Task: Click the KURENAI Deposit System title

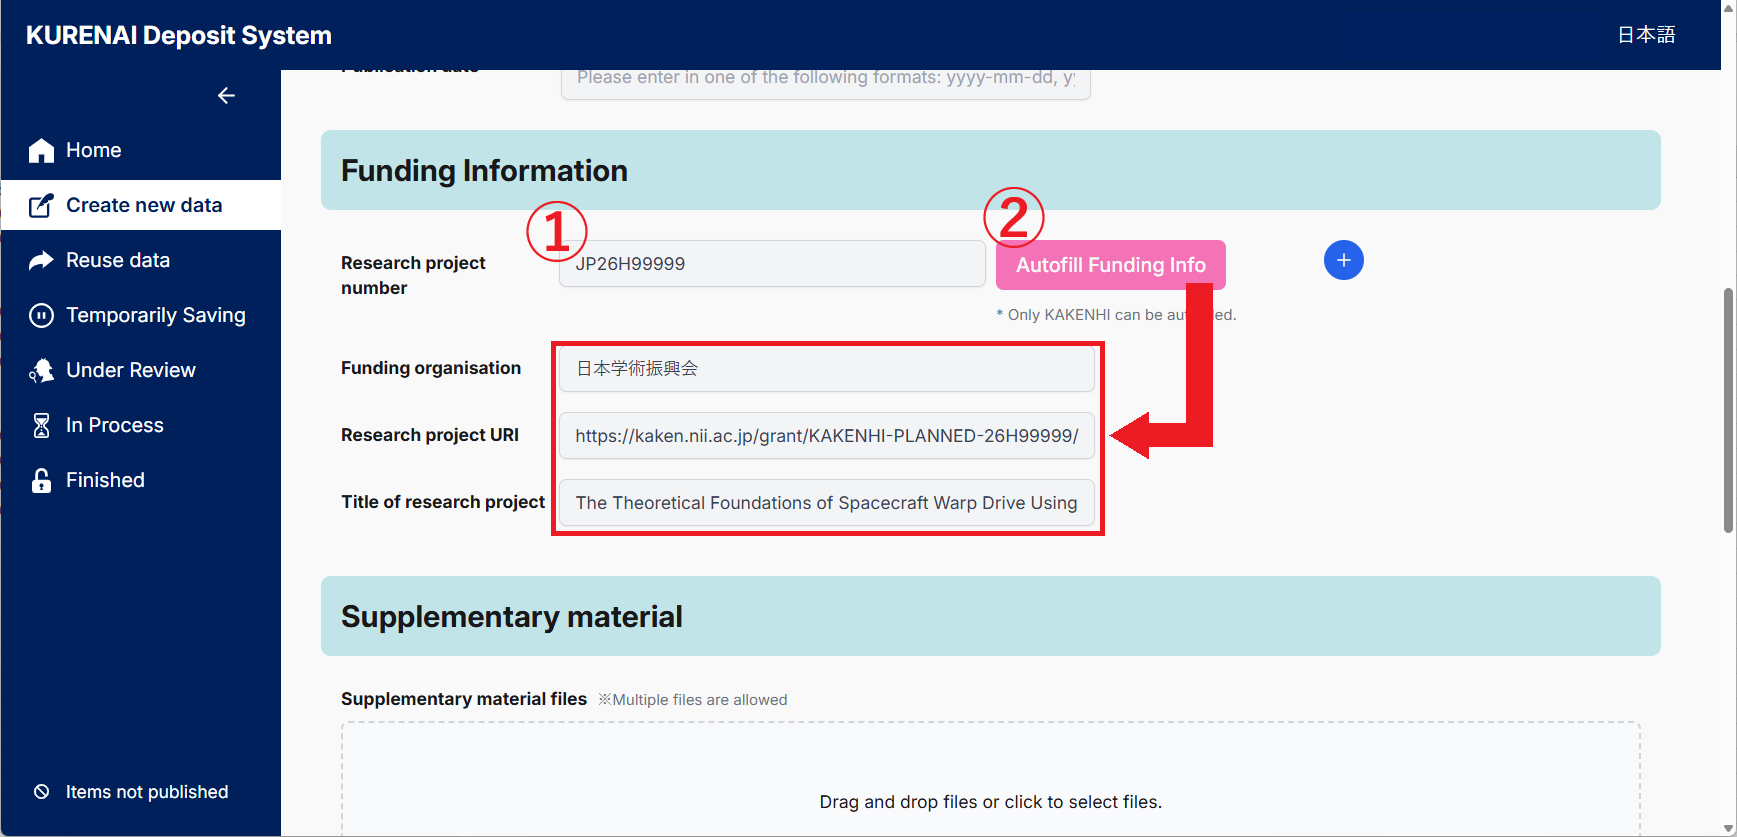Action: [x=179, y=35]
